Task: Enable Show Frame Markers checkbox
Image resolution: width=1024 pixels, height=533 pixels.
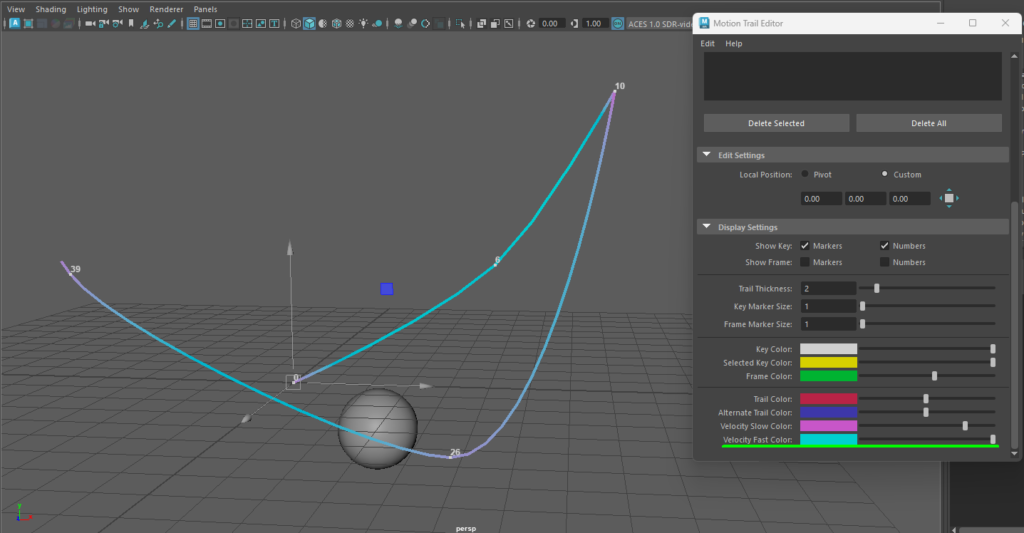Action: point(805,262)
